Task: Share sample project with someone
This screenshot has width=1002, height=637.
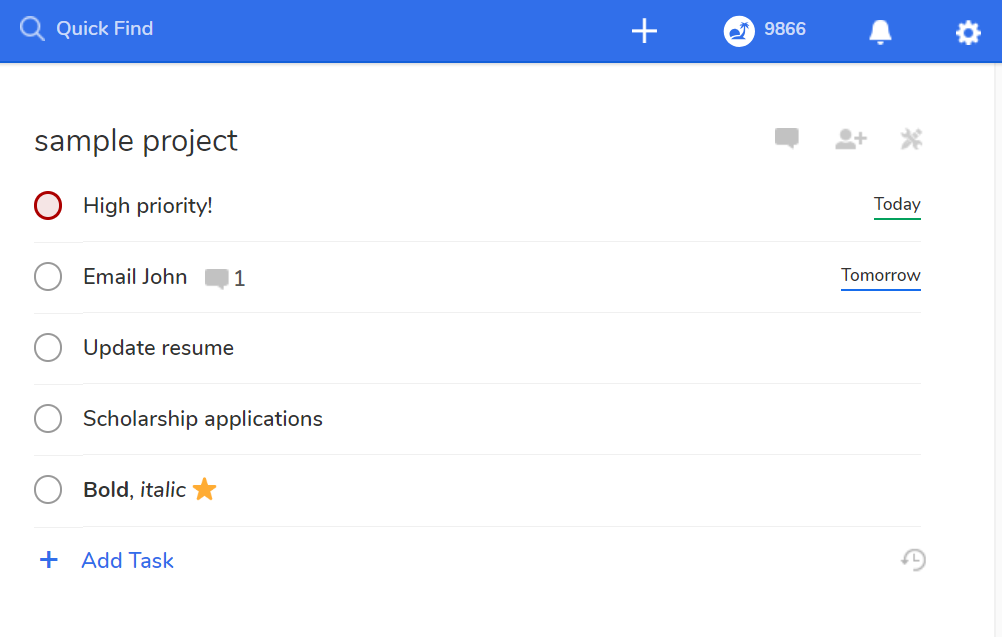Action: coord(849,139)
